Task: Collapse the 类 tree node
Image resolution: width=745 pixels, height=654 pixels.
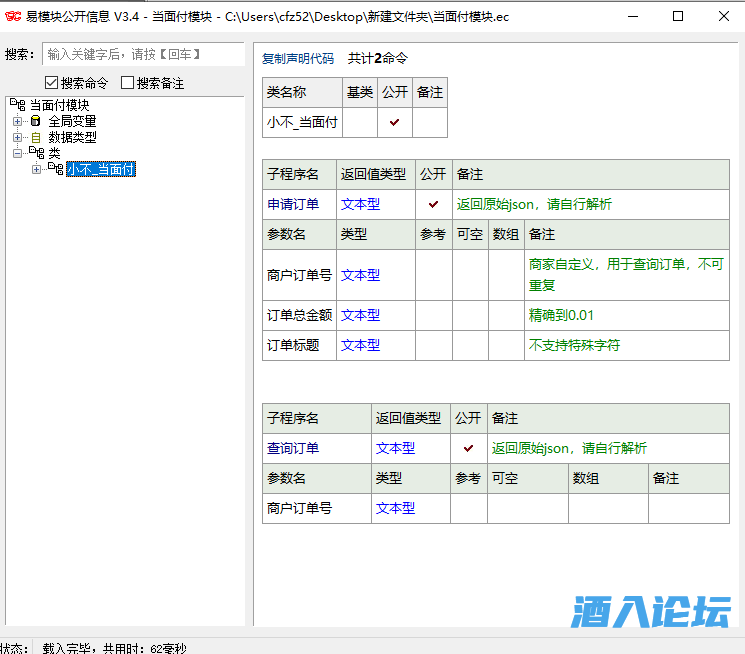Action: (17, 153)
